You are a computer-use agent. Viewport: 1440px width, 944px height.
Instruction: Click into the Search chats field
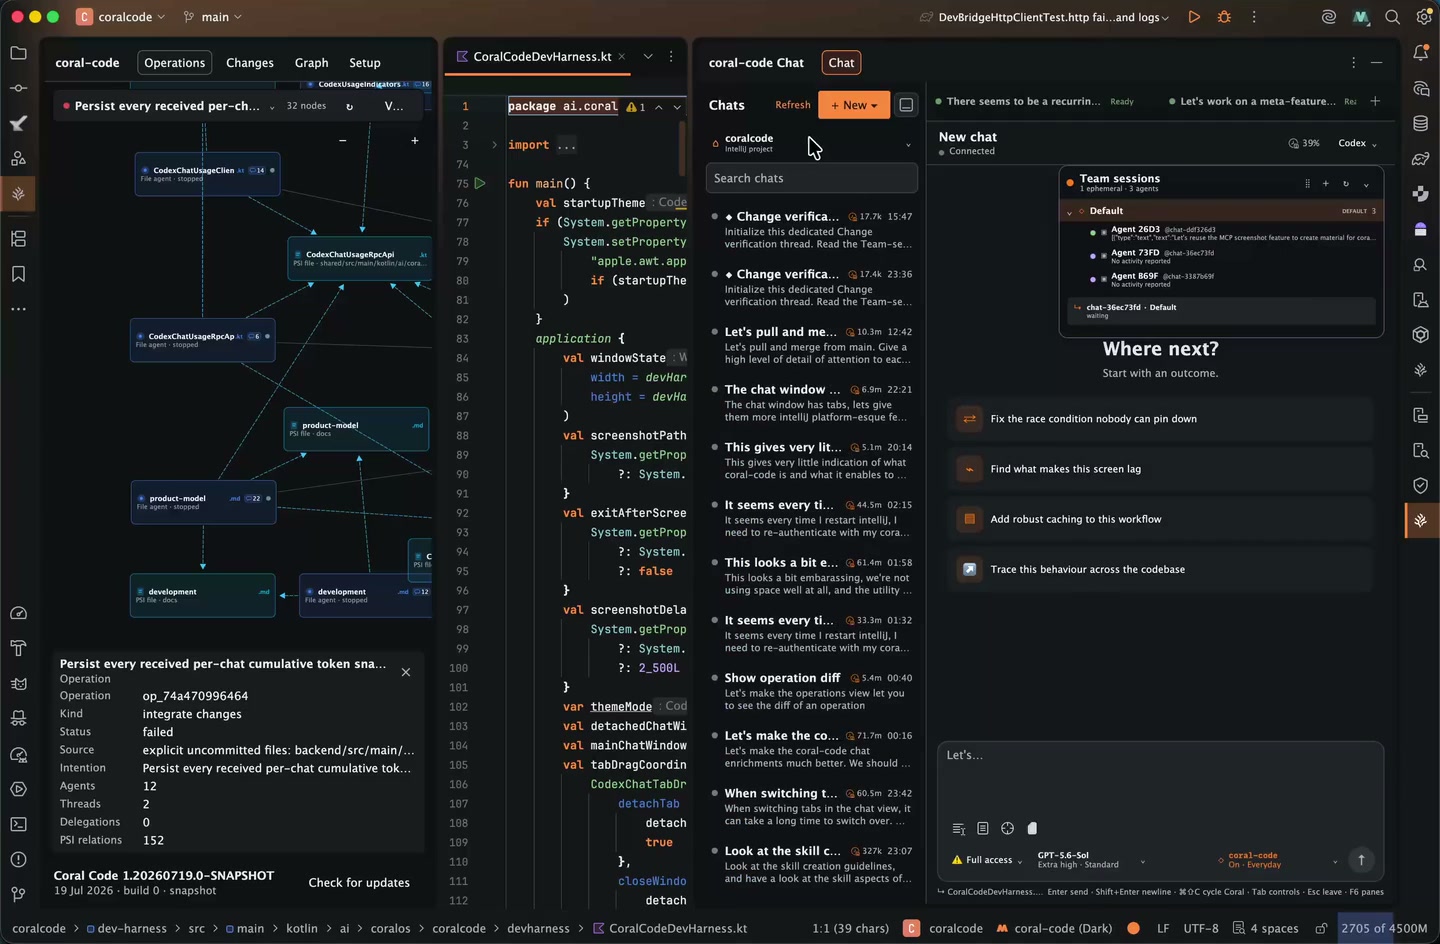pos(811,178)
